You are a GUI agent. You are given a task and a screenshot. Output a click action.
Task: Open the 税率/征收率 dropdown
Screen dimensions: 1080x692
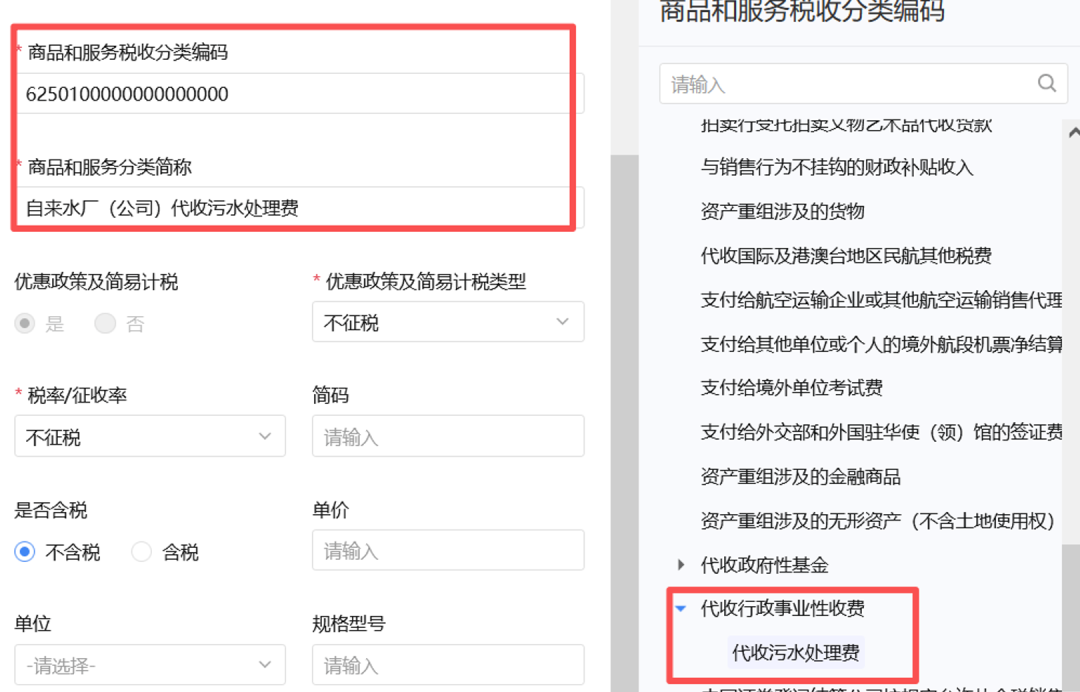point(150,437)
